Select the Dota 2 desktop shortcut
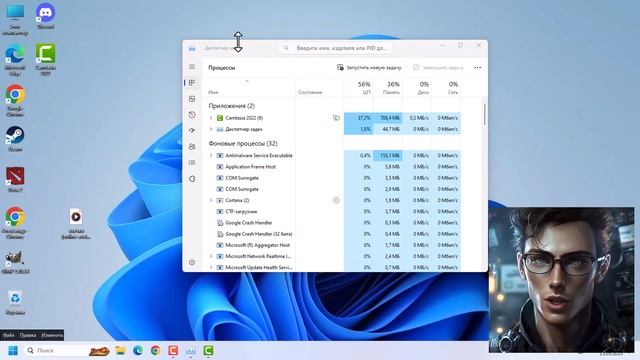 coord(15,179)
